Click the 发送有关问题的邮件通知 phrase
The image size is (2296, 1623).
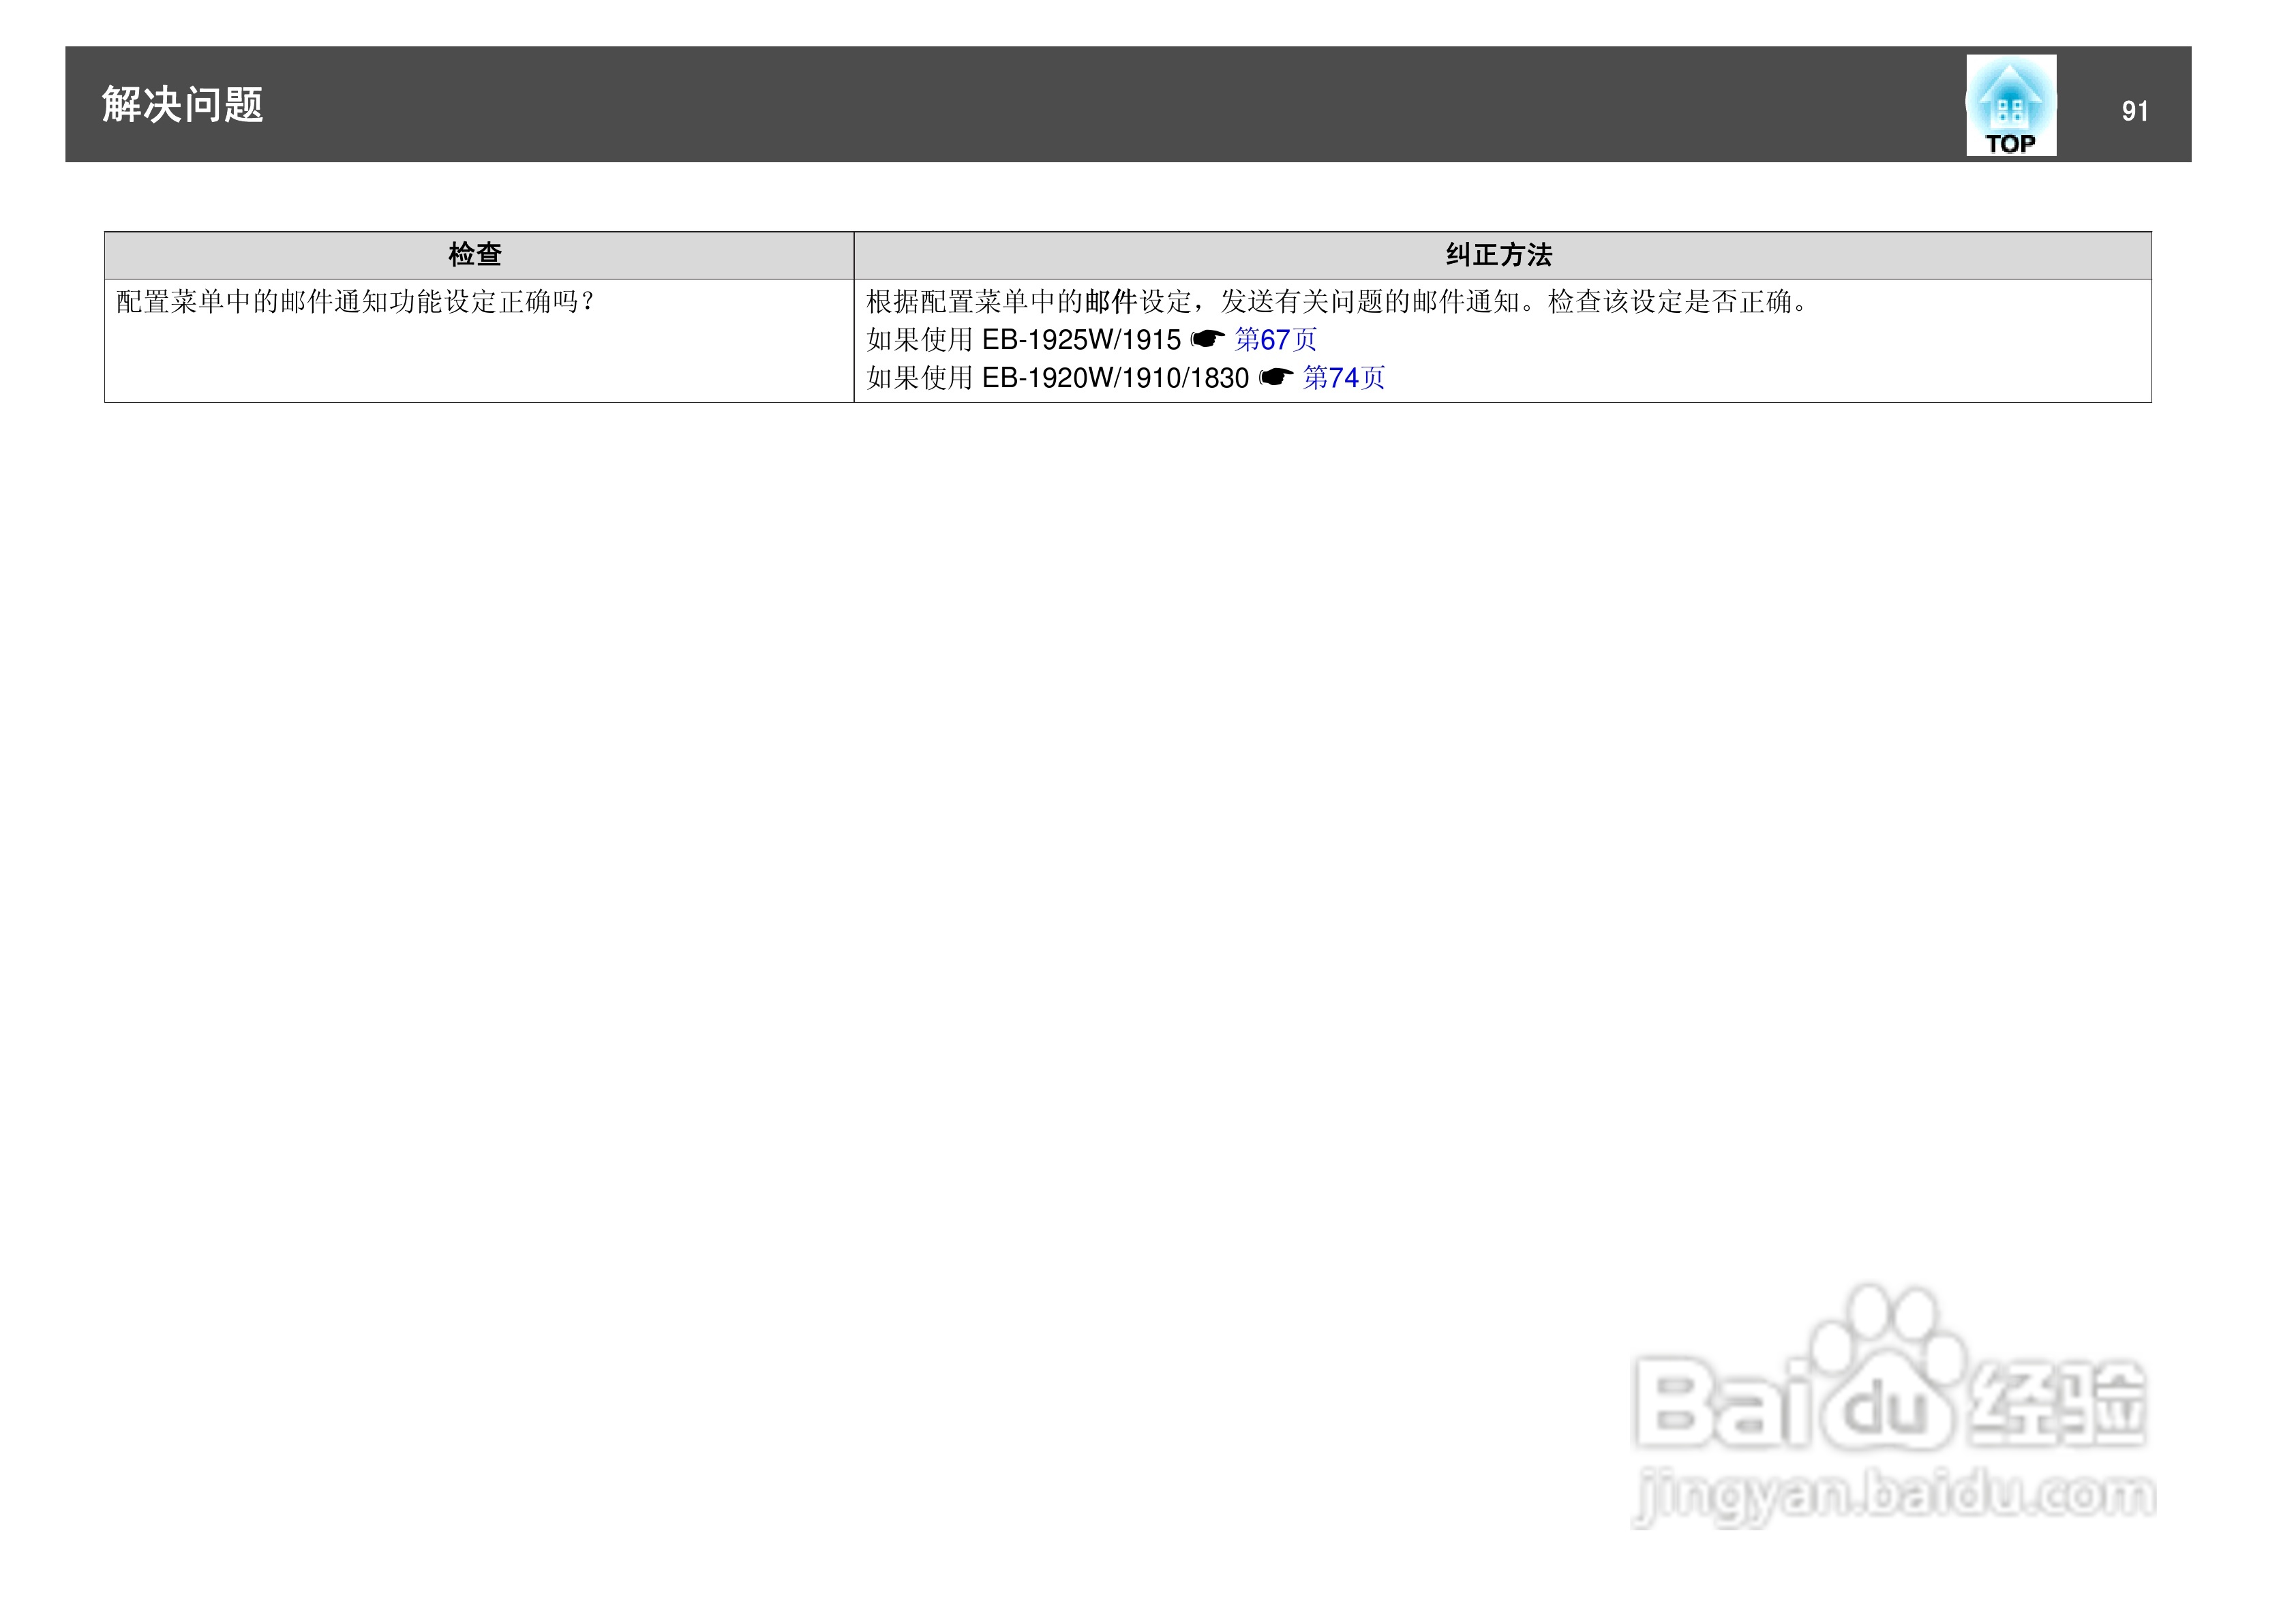click(x=1370, y=302)
